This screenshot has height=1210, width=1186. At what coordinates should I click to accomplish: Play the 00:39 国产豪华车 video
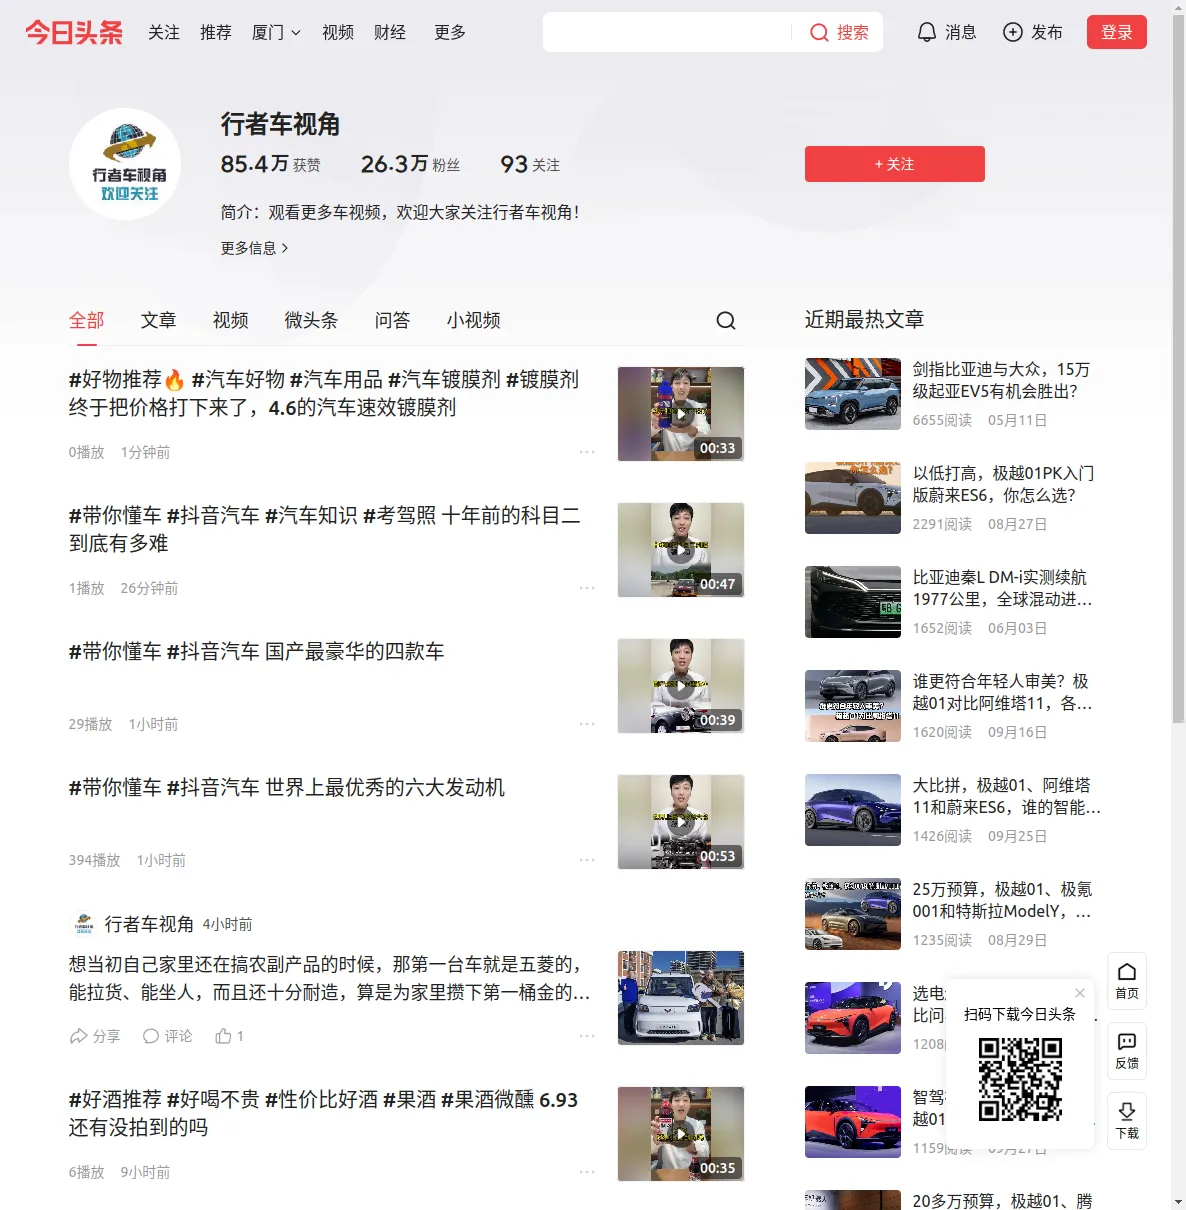[x=681, y=686]
